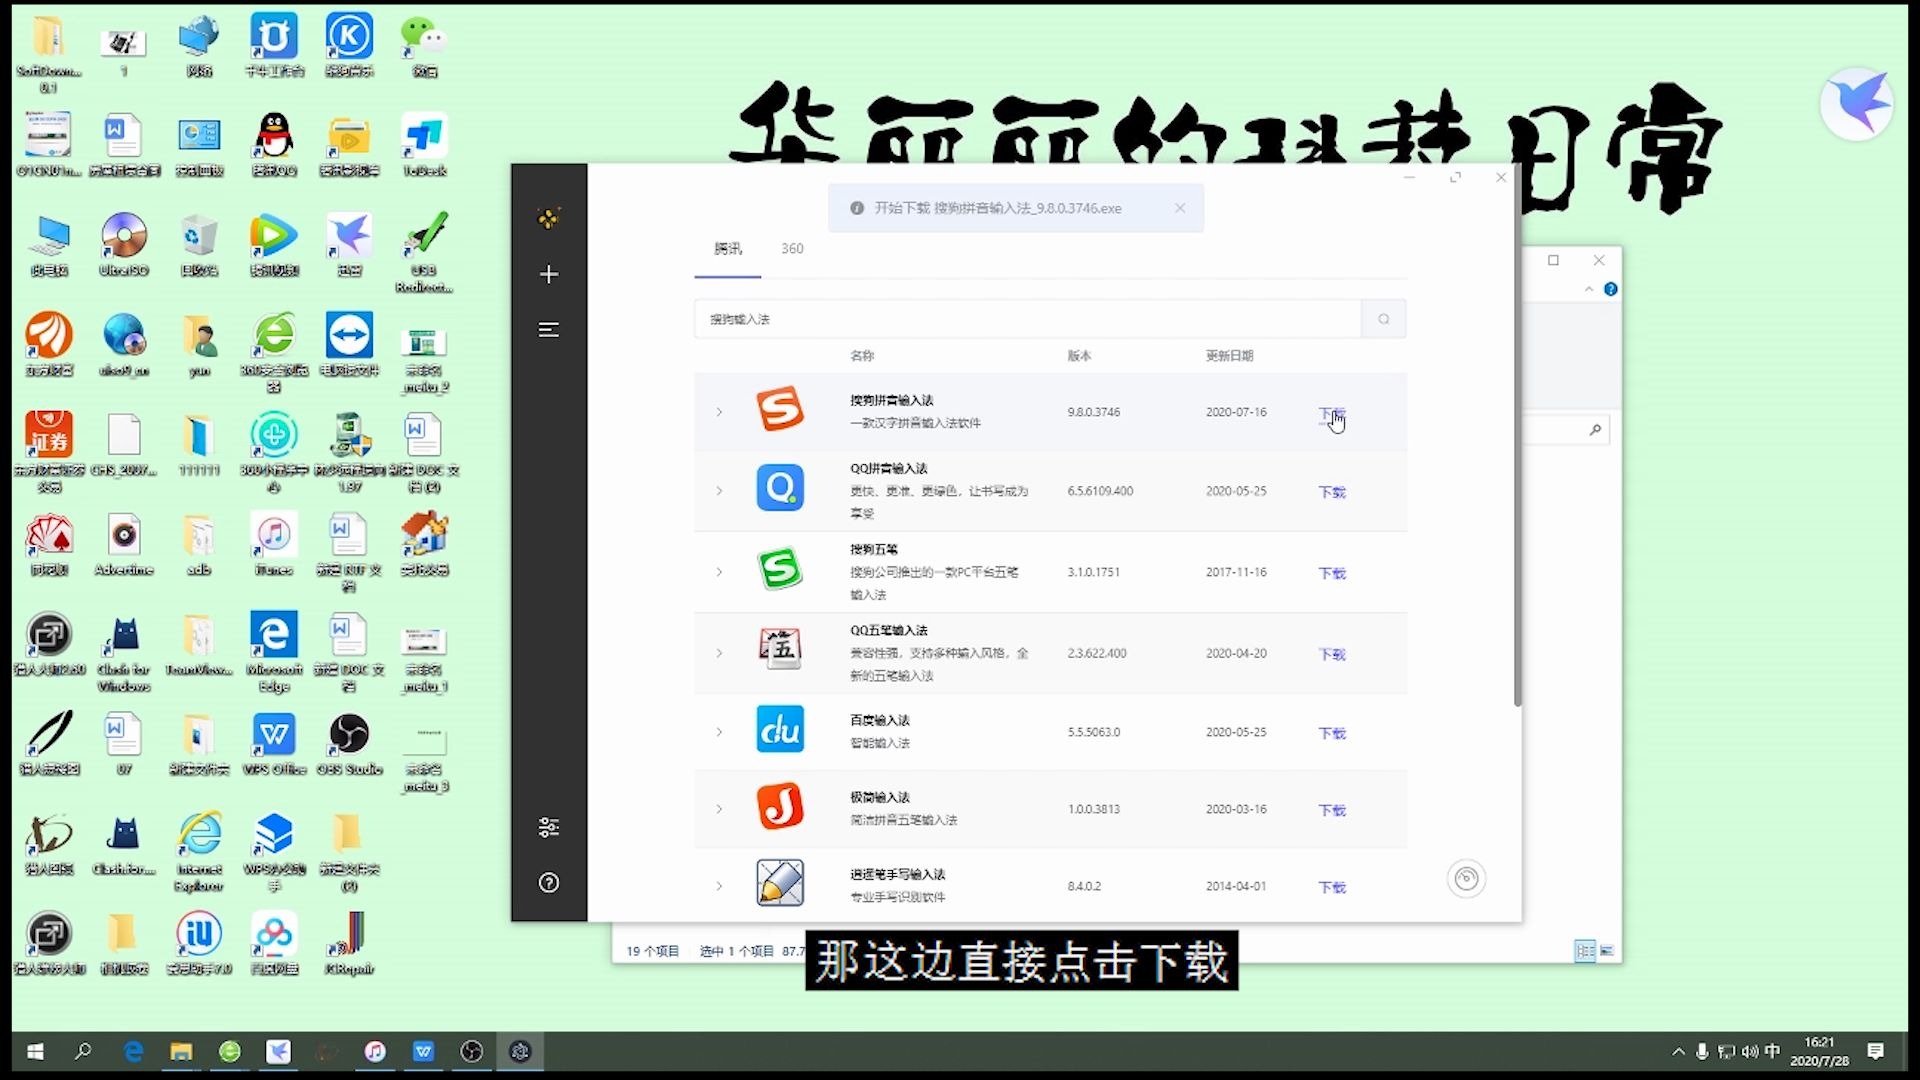This screenshot has width=1920, height=1080.
Task: Click the date 2017-11-16 in the 搜狗五笔 row
Action: point(1236,572)
